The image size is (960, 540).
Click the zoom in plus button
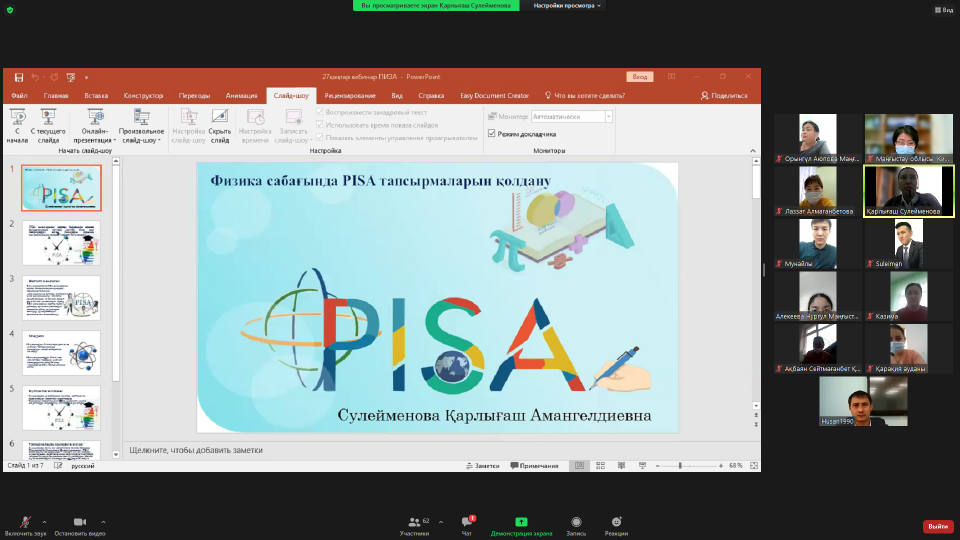pyautogui.click(x=721, y=466)
